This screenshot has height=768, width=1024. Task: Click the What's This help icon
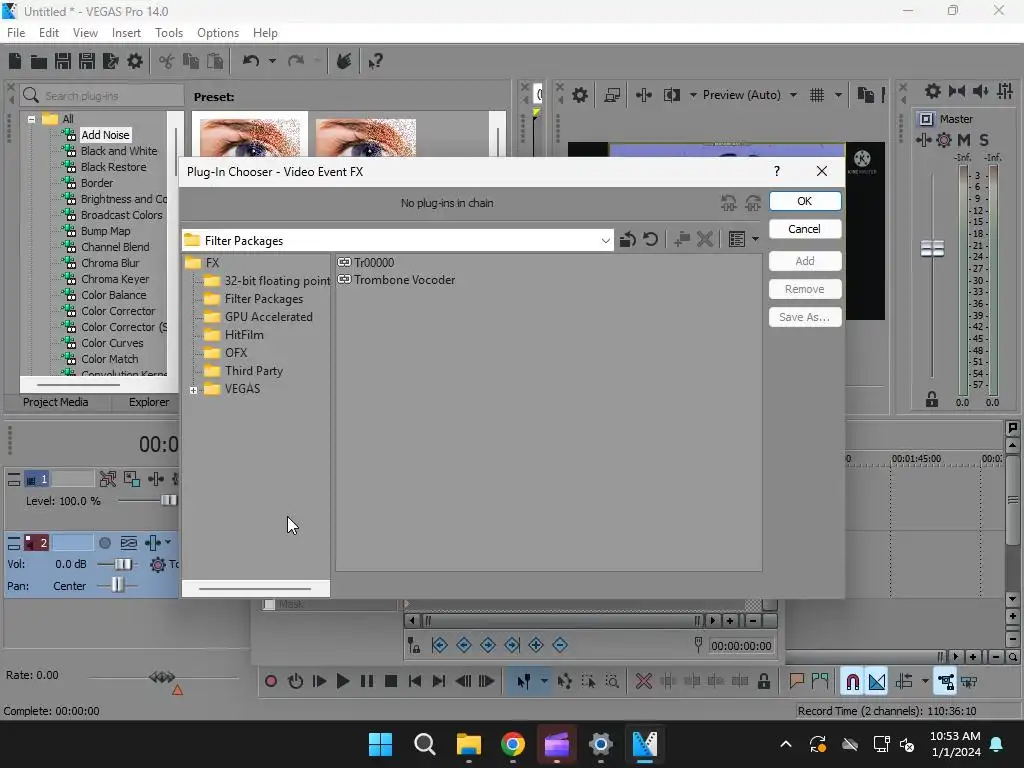pos(375,61)
